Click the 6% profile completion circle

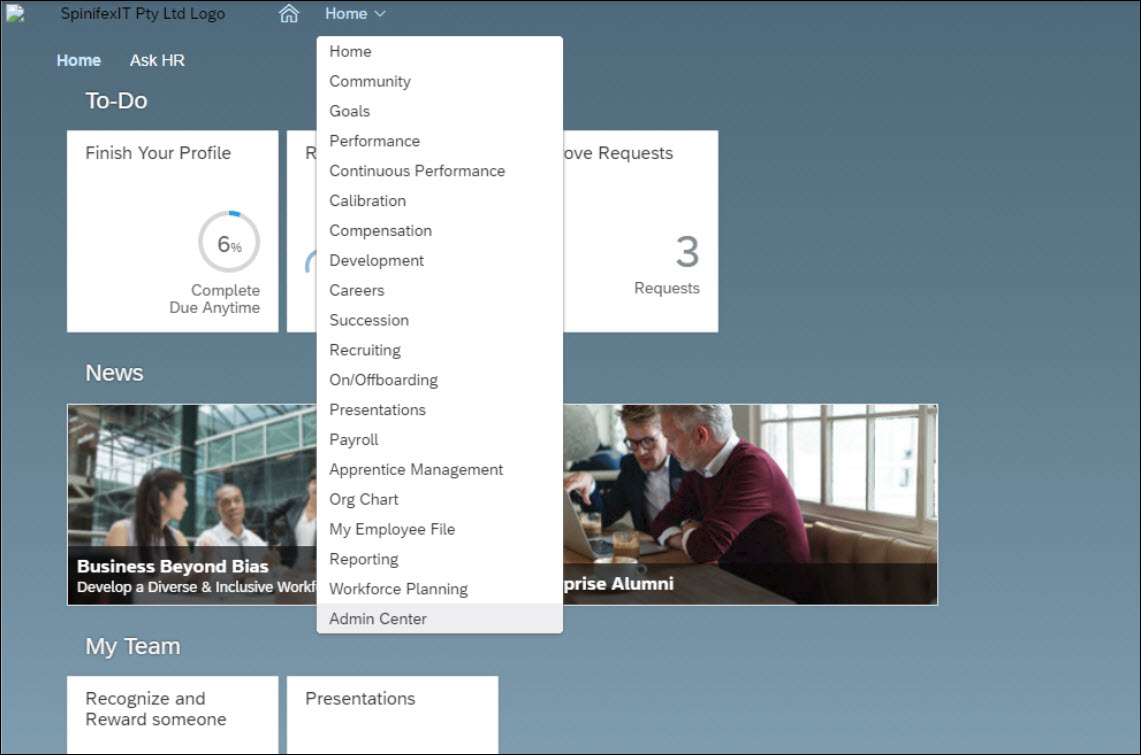tap(229, 242)
